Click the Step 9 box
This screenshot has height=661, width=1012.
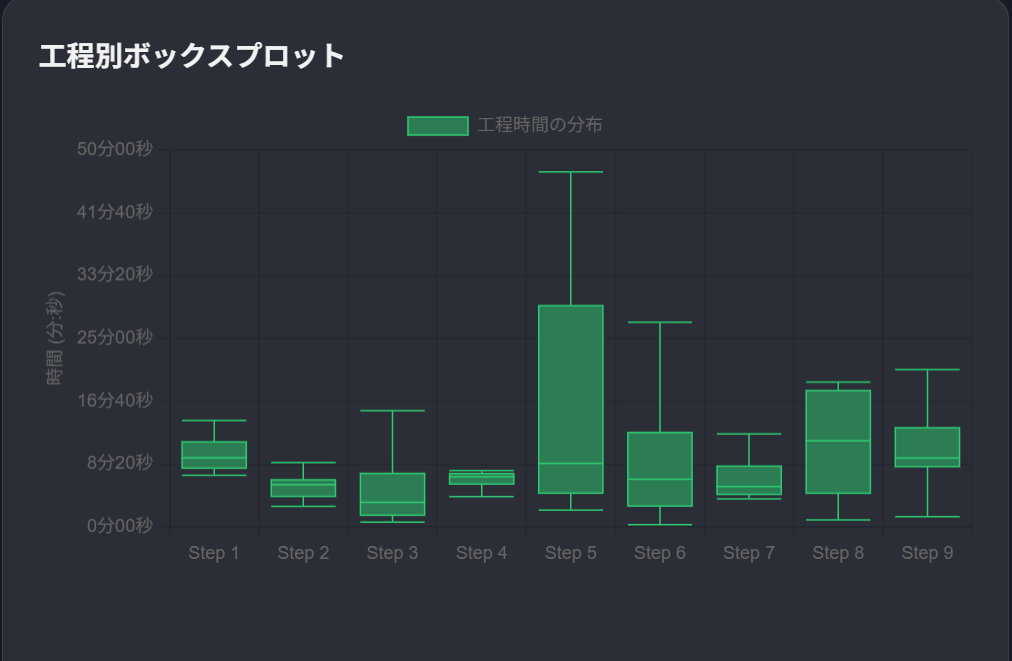(x=927, y=447)
